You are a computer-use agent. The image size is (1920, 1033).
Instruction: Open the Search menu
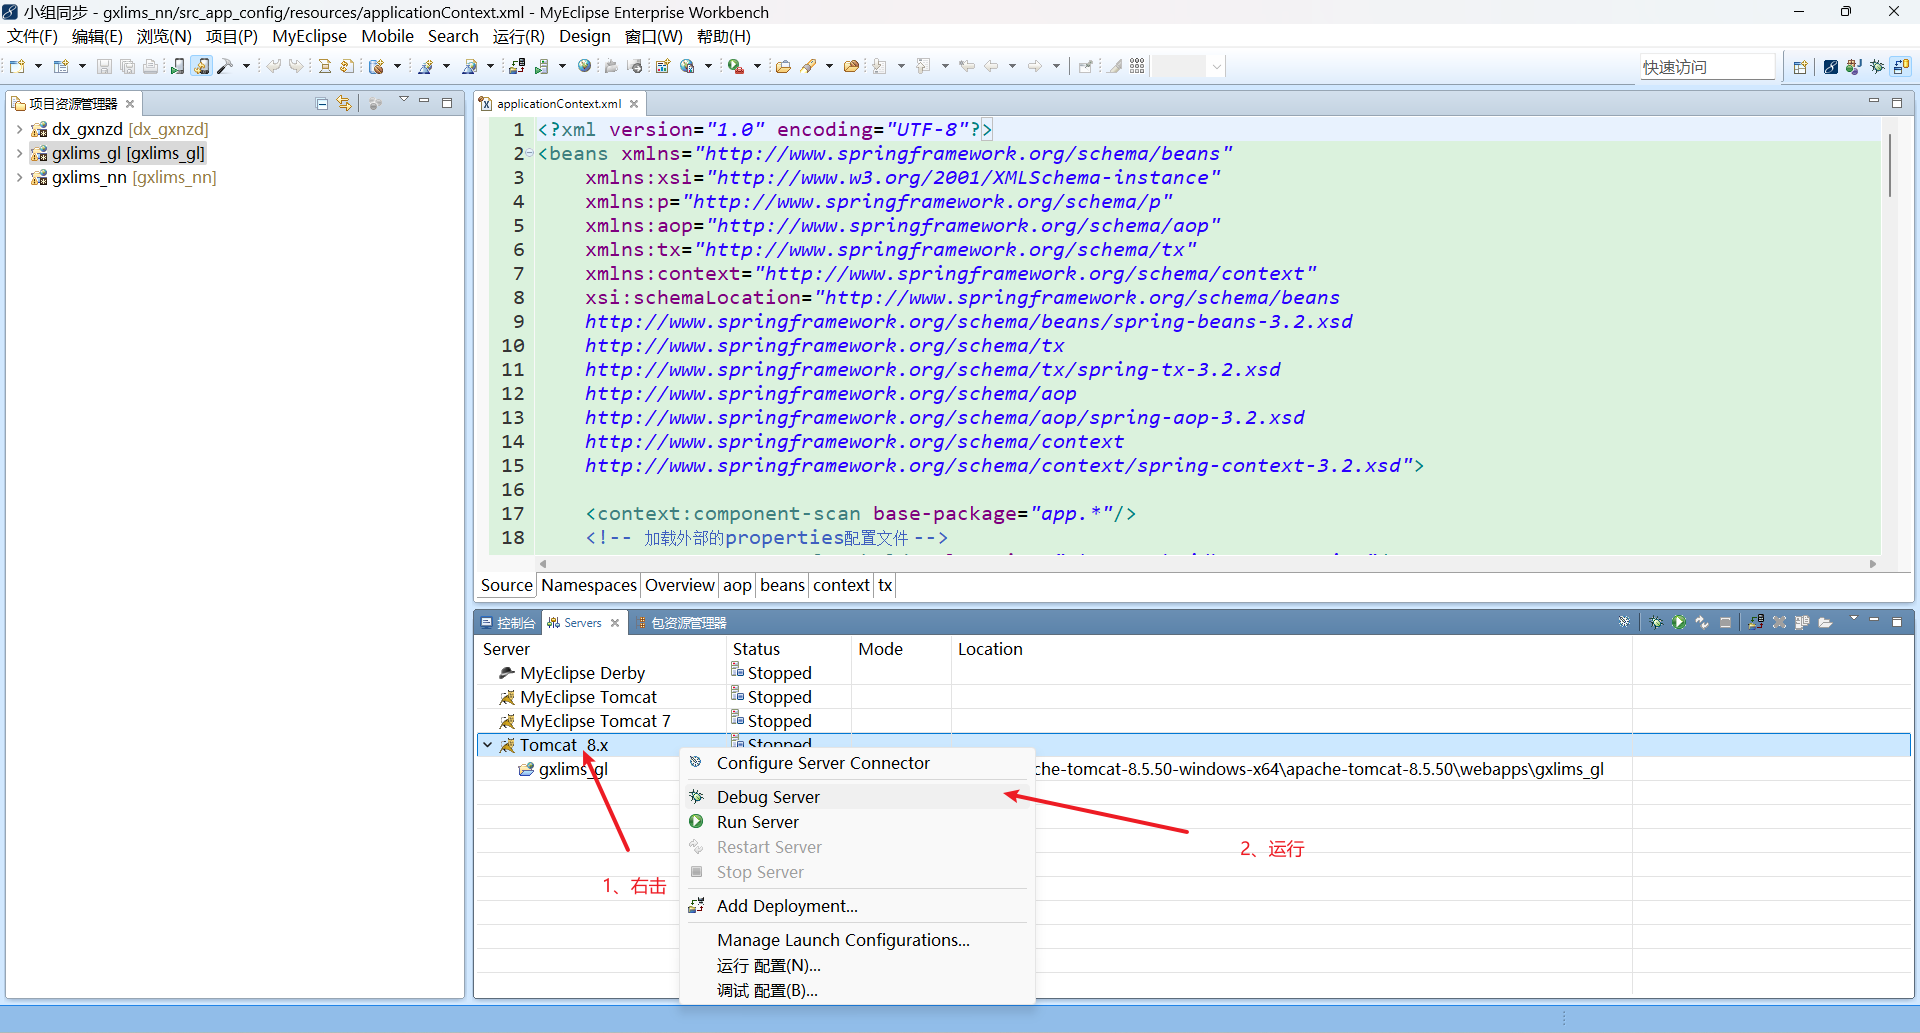[x=453, y=36]
